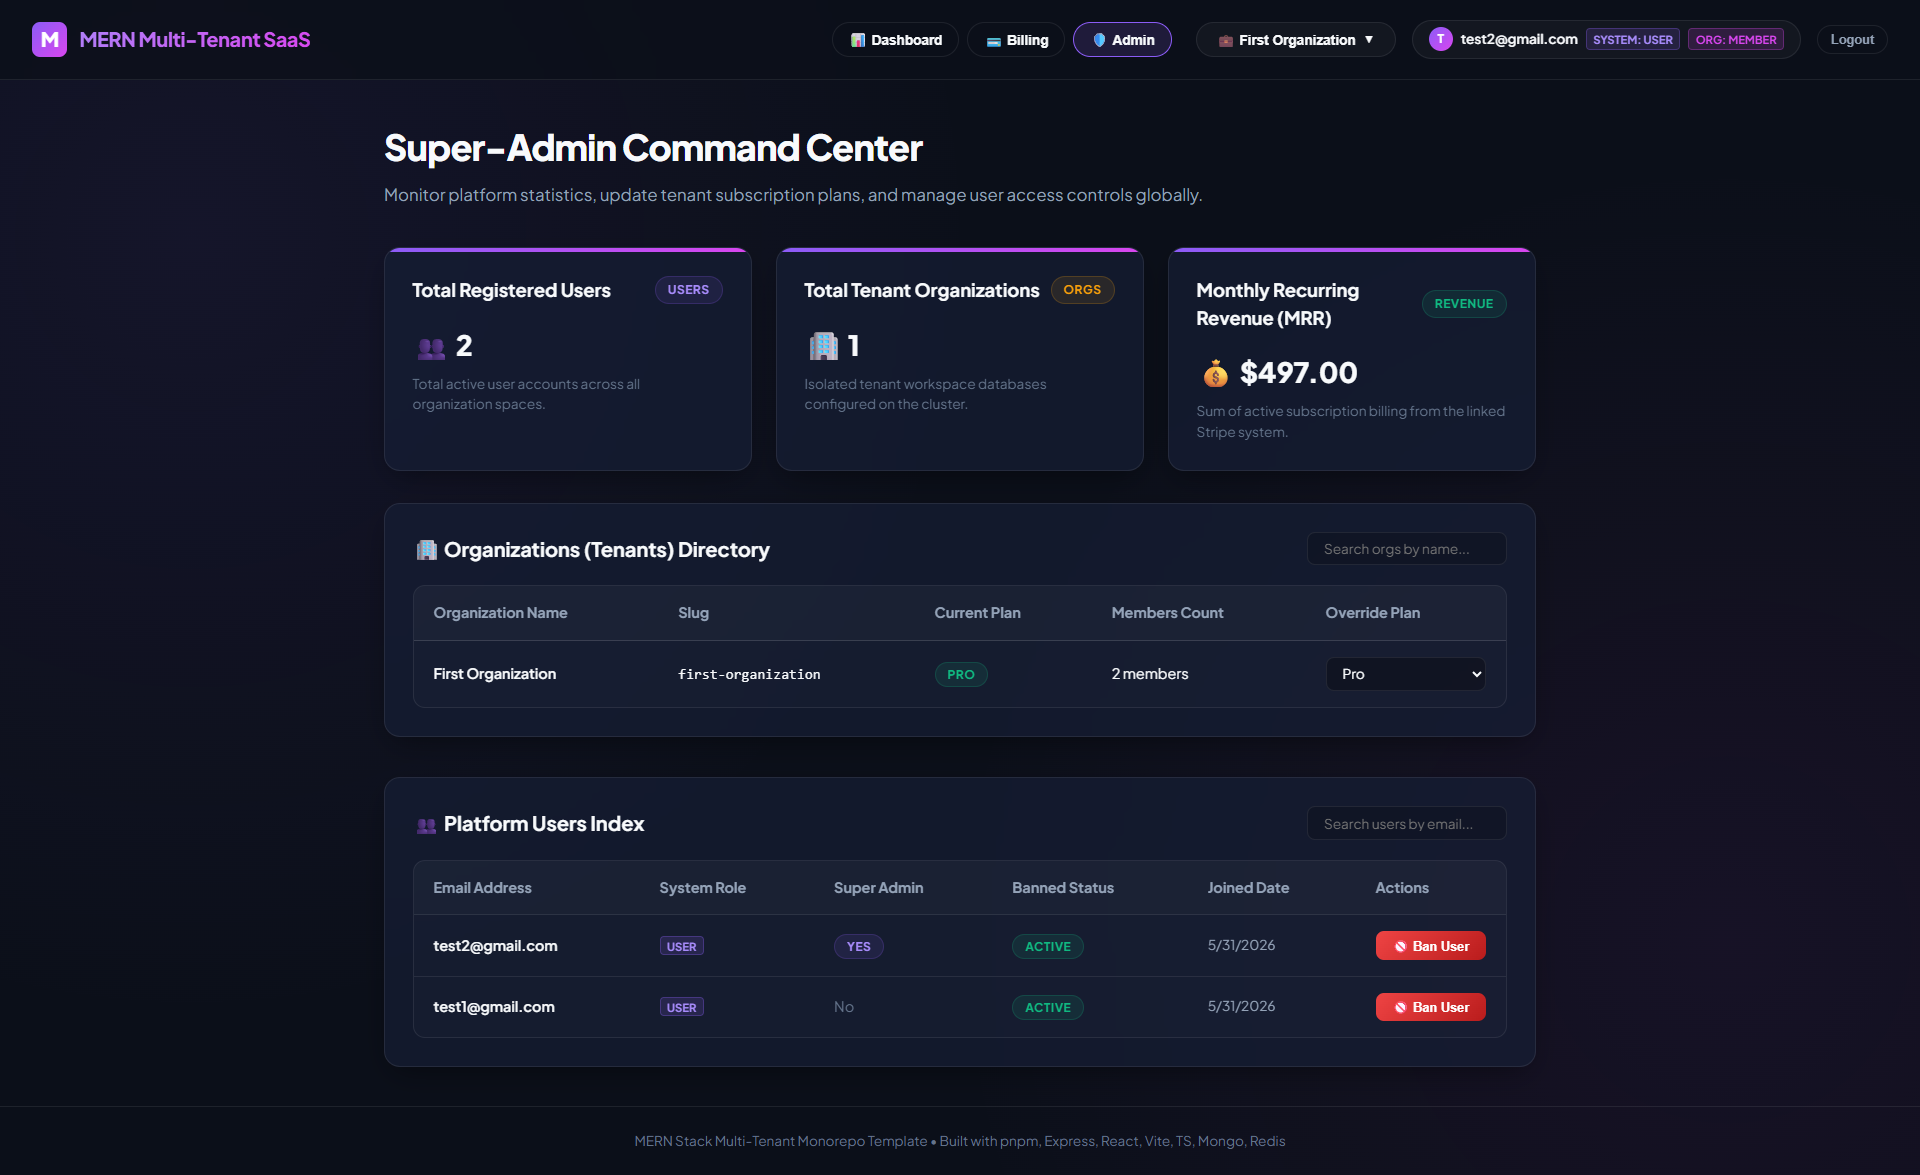Click the footer MERN Stack template text
The height and width of the screenshot is (1175, 1920).
(959, 1141)
